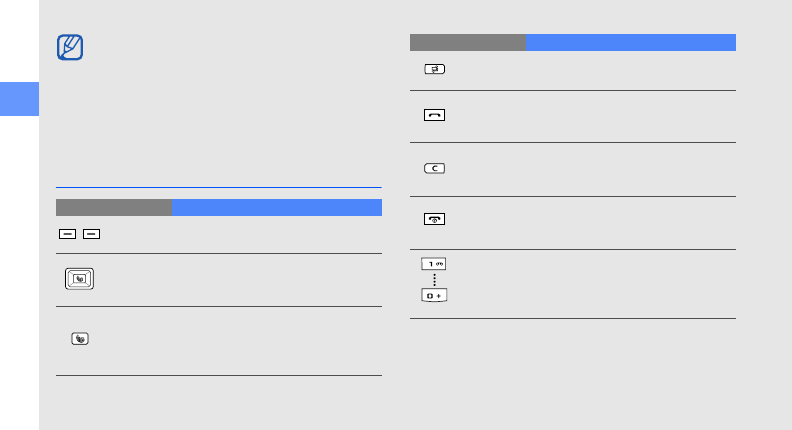Screen dimensions: 792x430
Task: Click the C clear key icon
Action: point(434,169)
